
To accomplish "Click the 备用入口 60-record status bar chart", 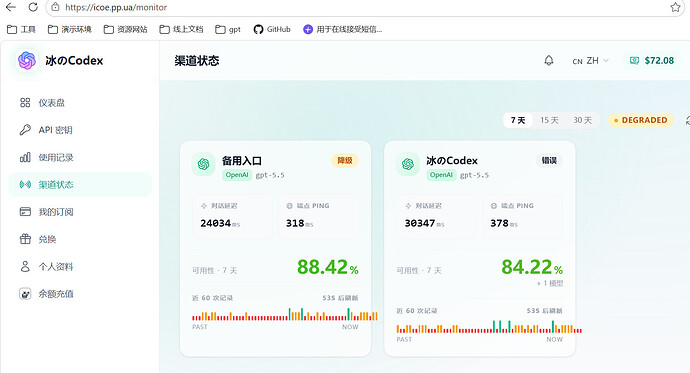I will (285, 314).
